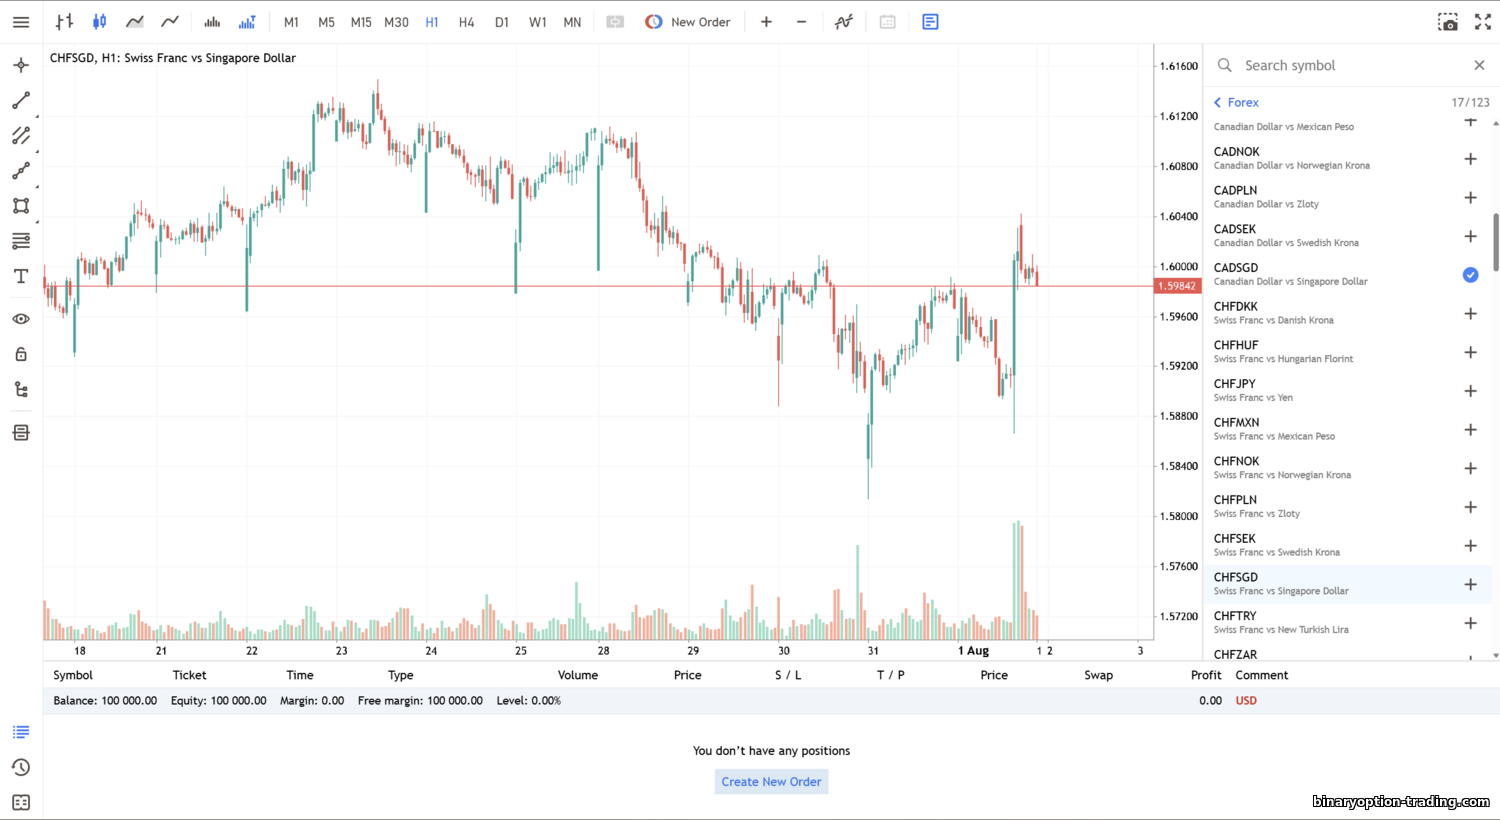
Task: Open the hamburger main menu
Action: (21, 22)
